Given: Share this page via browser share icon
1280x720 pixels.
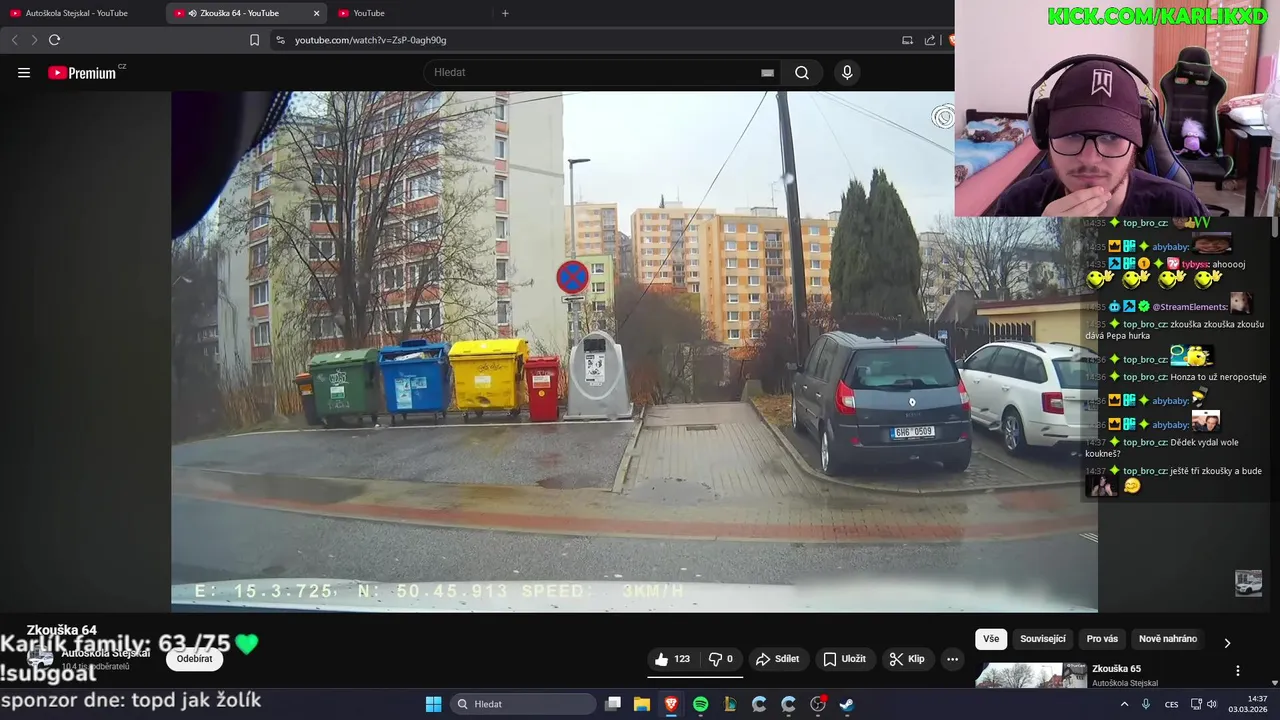Looking at the screenshot, I should 930,40.
